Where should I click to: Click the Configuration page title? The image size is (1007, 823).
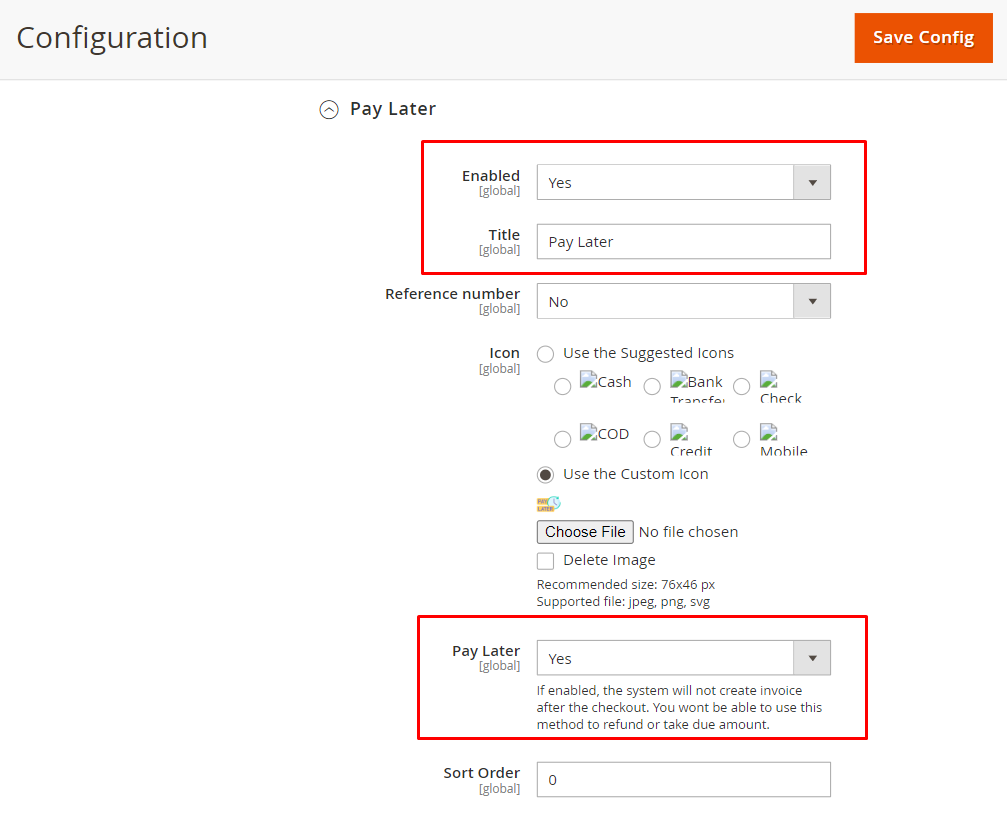point(112,38)
